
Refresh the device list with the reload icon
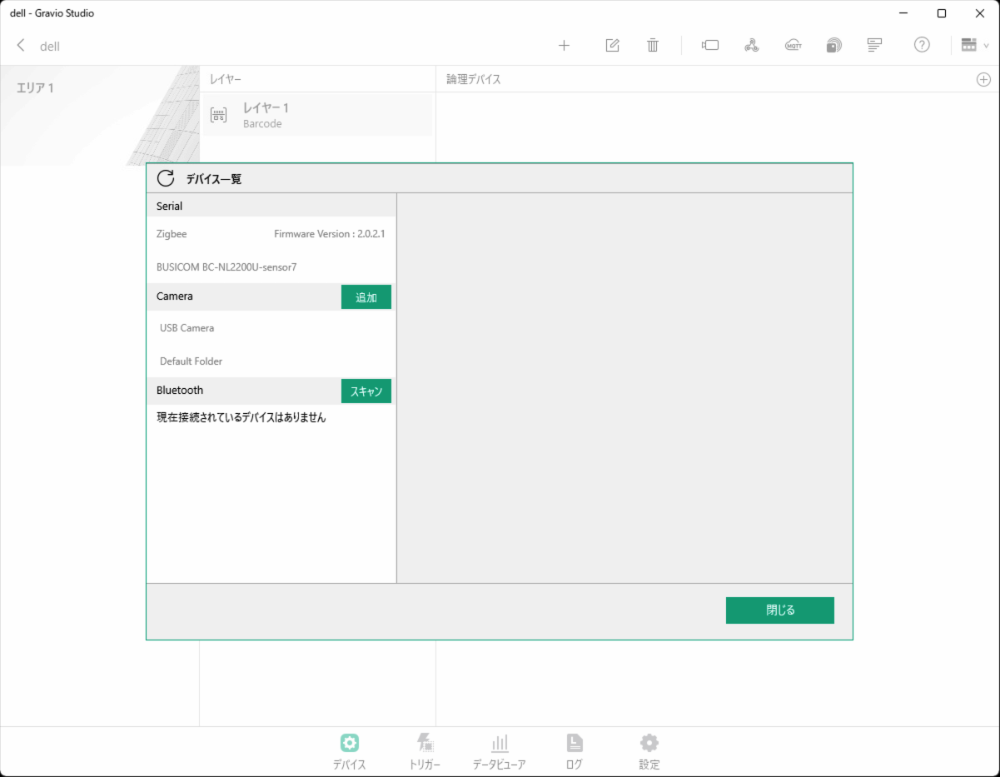point(164,178)
